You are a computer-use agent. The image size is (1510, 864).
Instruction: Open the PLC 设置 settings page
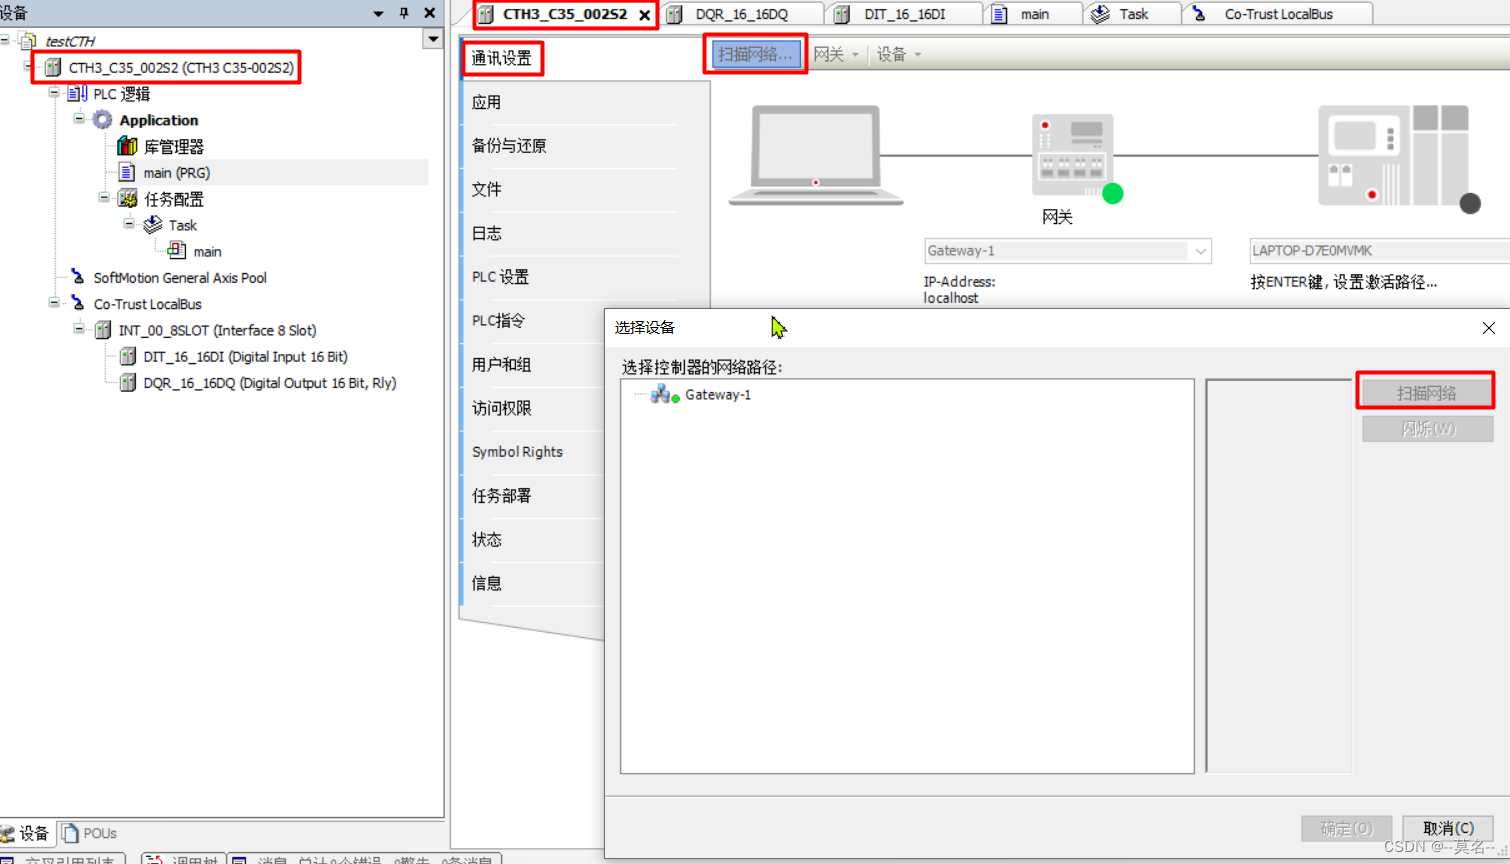(x=497, y=277)
